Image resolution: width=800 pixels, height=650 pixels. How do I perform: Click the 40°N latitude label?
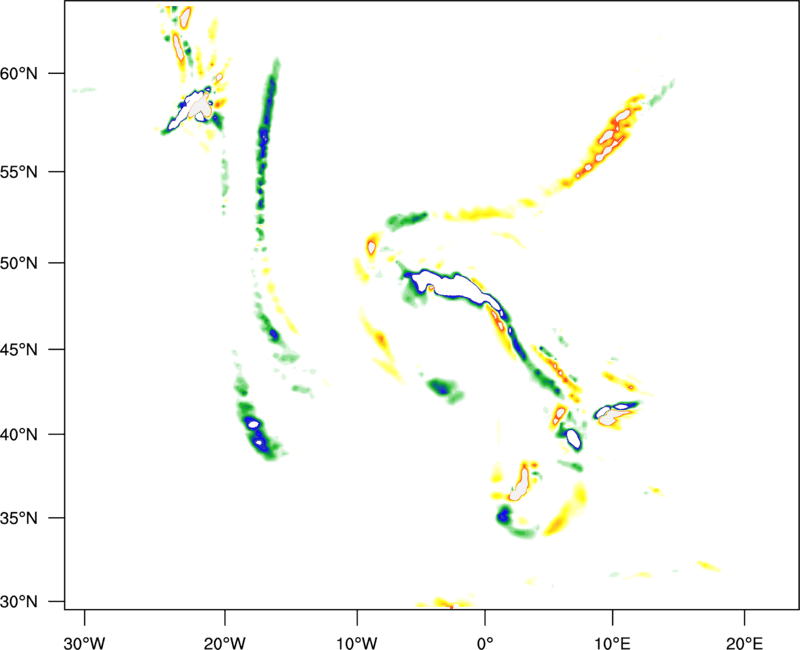coord(19,435)
